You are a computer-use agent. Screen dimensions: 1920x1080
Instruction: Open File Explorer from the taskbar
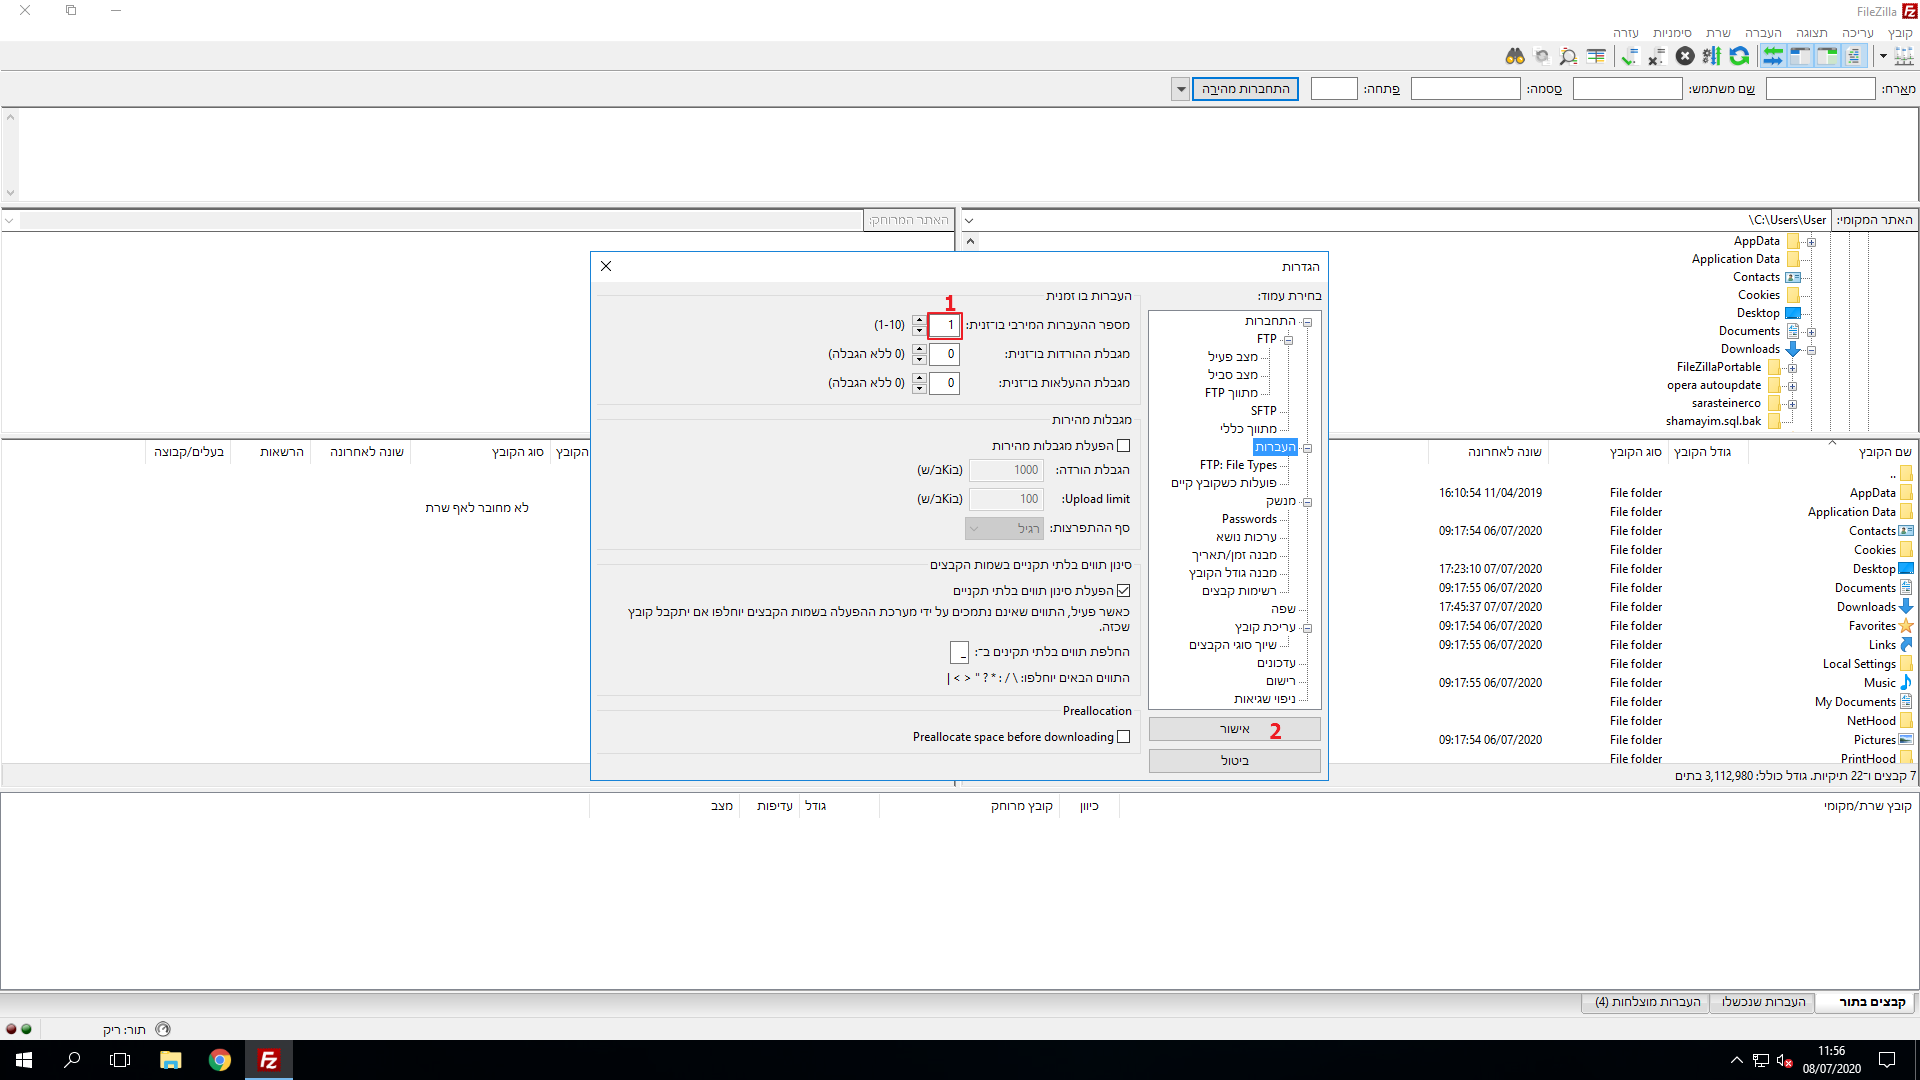[171, 1060]
